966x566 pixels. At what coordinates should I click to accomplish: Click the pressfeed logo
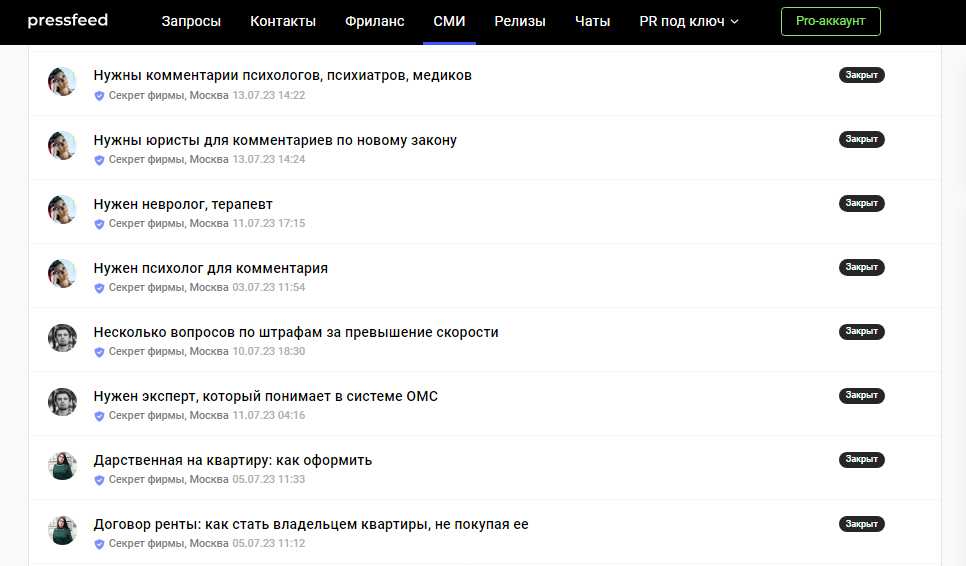[68, 21]
